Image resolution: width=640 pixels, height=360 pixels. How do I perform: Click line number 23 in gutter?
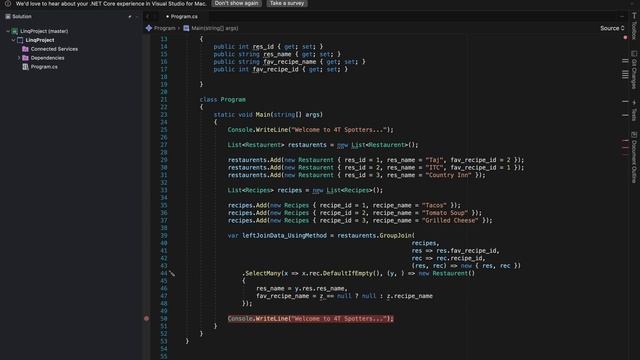(164, 115)
